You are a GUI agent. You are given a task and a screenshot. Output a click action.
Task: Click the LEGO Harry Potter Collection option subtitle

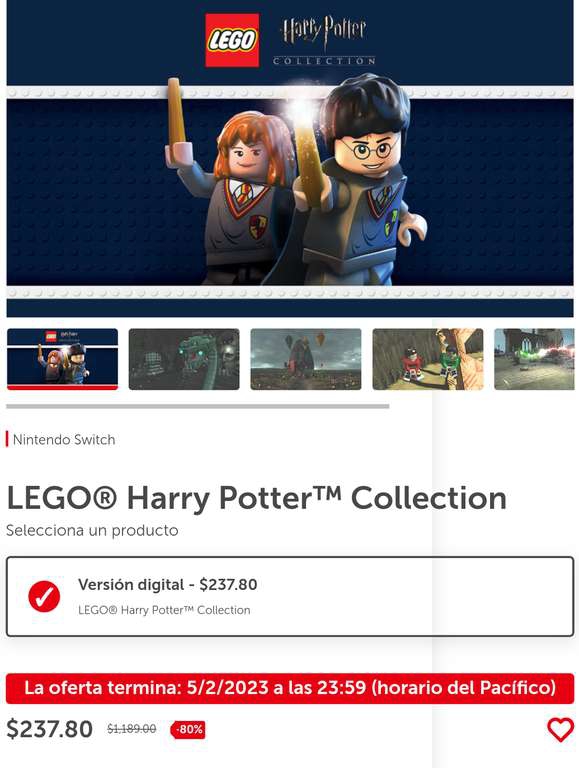164,610
